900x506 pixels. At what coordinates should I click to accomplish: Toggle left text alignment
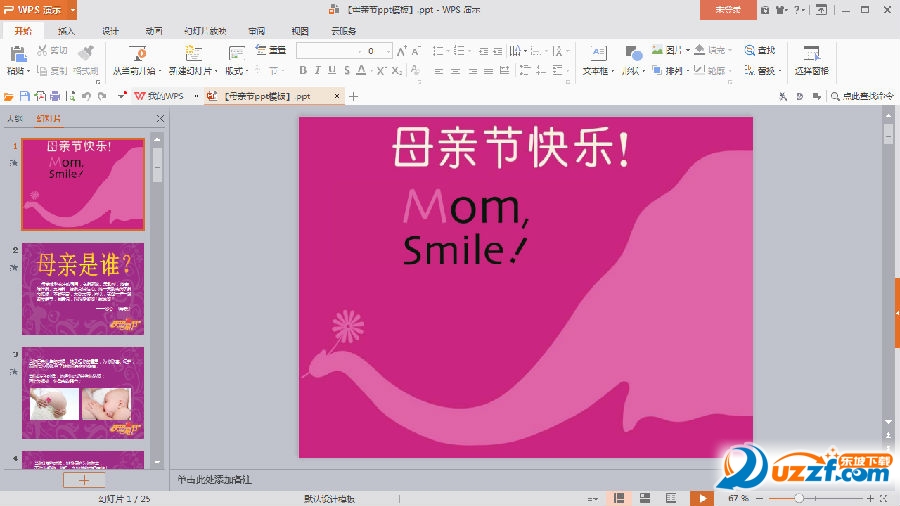point(439,71)
